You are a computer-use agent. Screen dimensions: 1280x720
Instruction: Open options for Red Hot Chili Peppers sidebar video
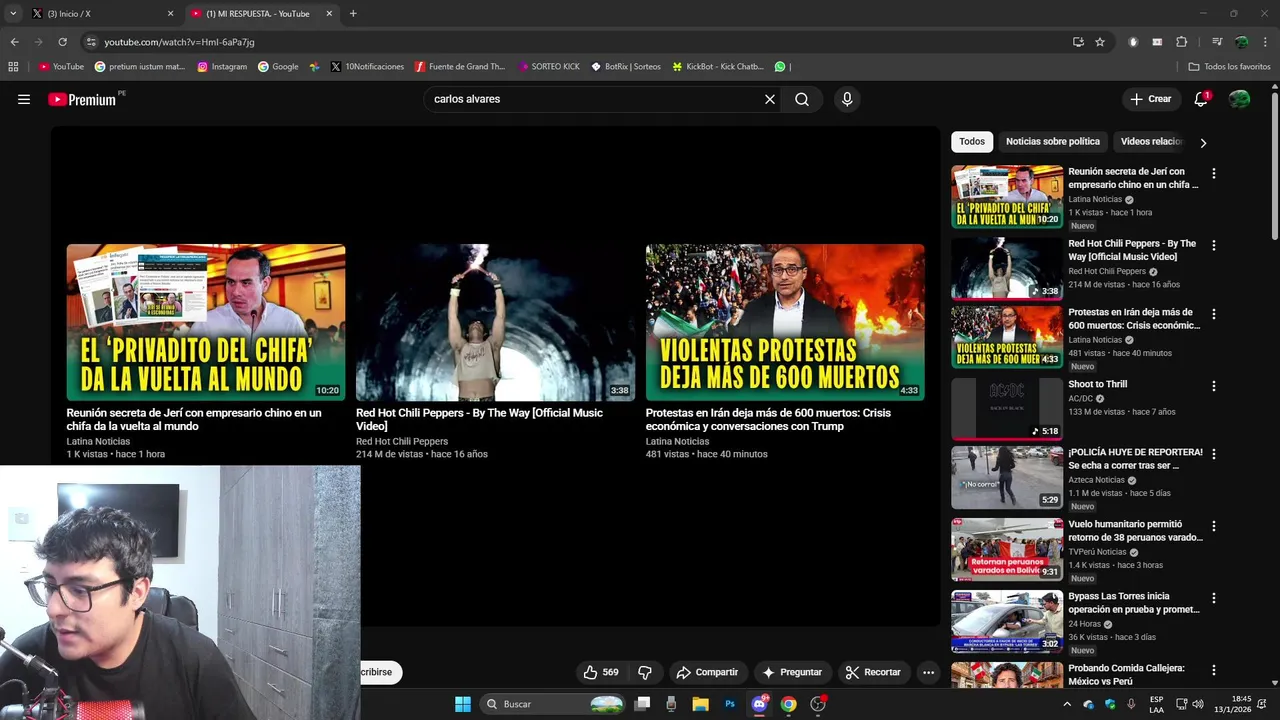point(1214,245)
